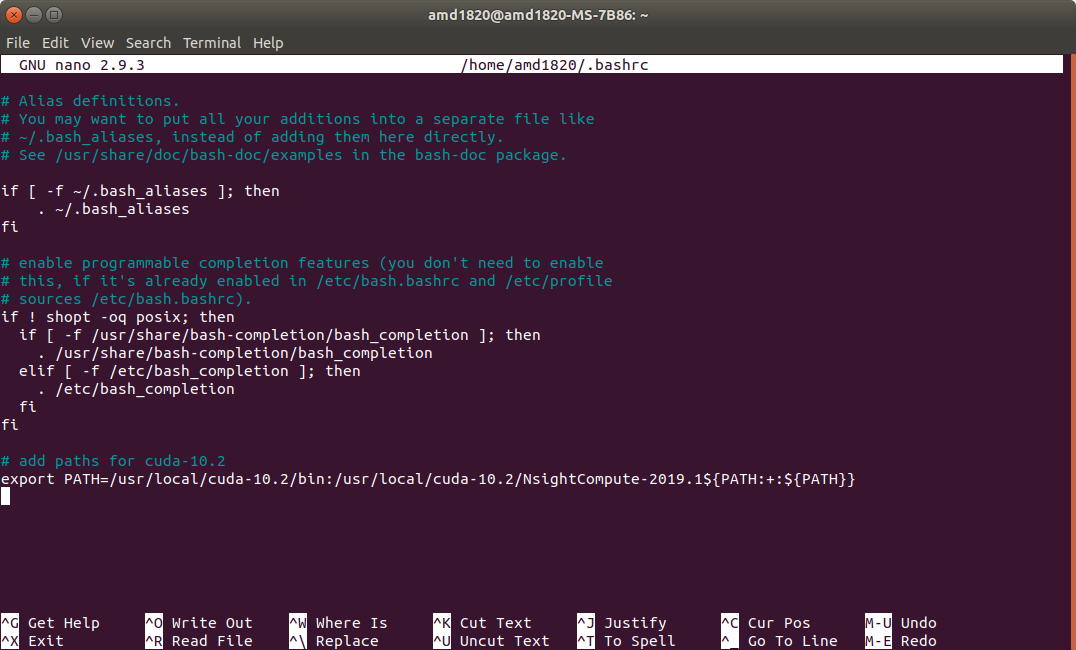This screenshot has width=1076, height=650.
Task: Open the Help menu
Action: pyautogui.click(x=268, y=43)
